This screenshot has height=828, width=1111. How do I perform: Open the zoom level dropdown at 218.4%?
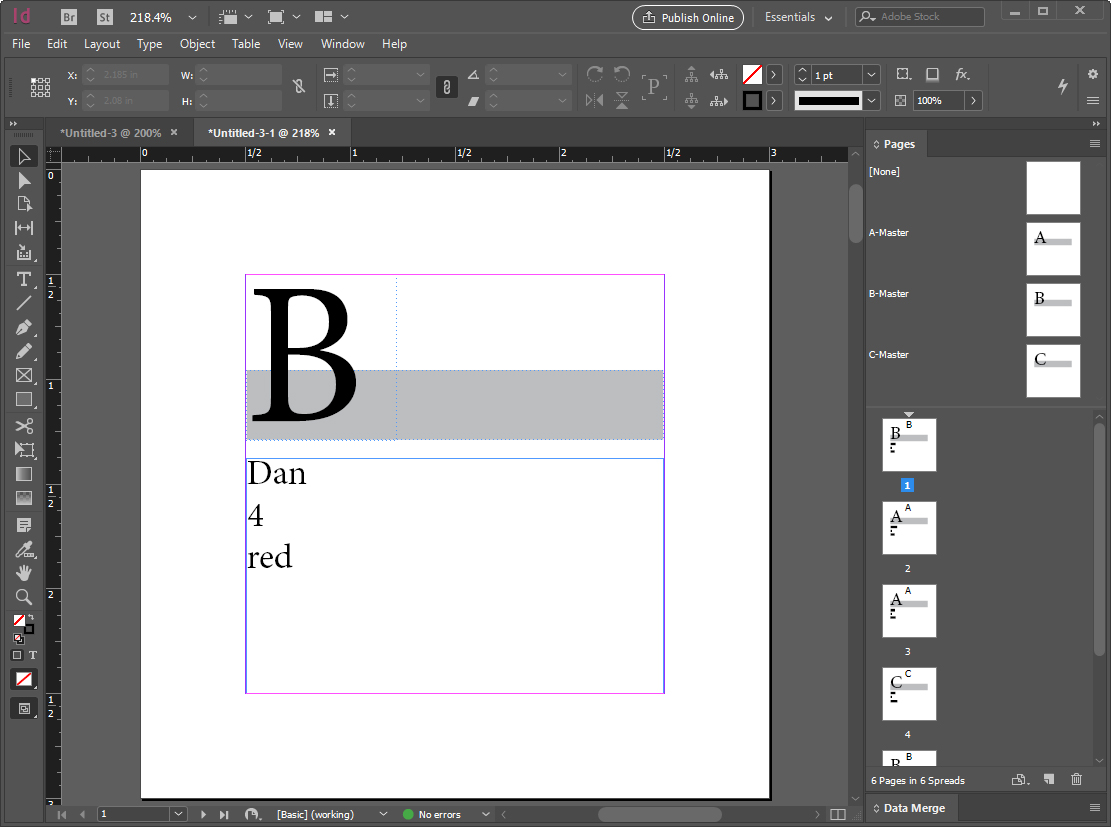[x=192, y=18]
